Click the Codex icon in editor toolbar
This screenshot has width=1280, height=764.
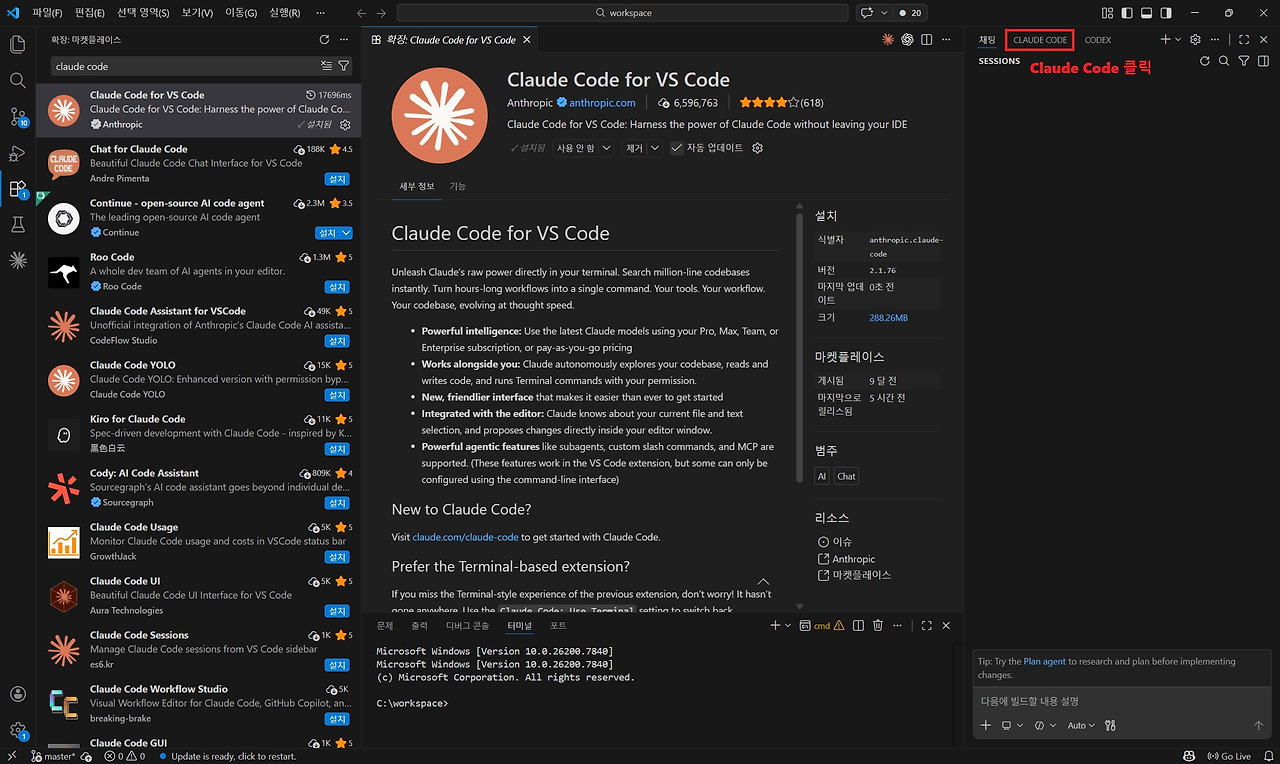click(x=908, y=40)
